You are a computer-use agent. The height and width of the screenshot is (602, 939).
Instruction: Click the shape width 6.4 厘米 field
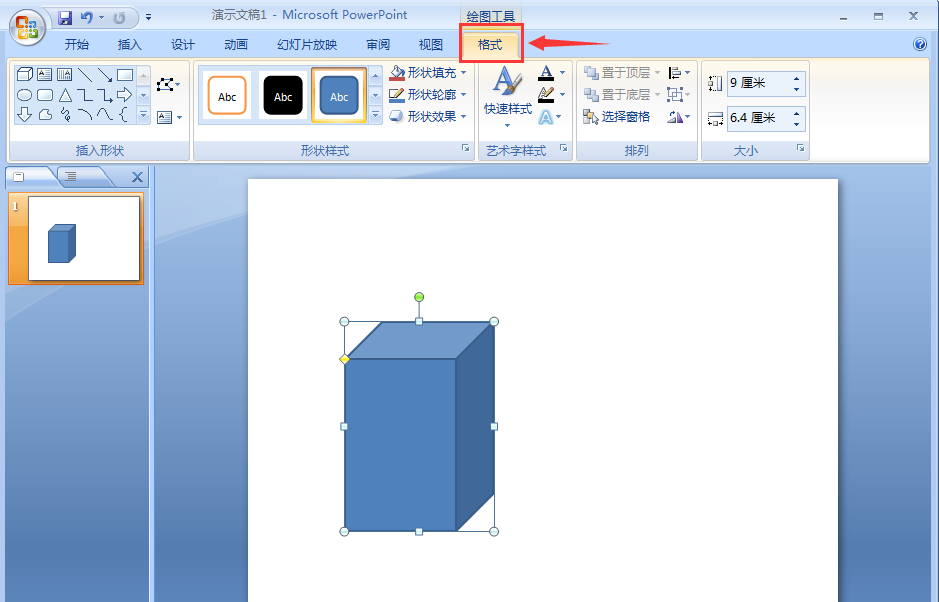click(x=757, y=118)
